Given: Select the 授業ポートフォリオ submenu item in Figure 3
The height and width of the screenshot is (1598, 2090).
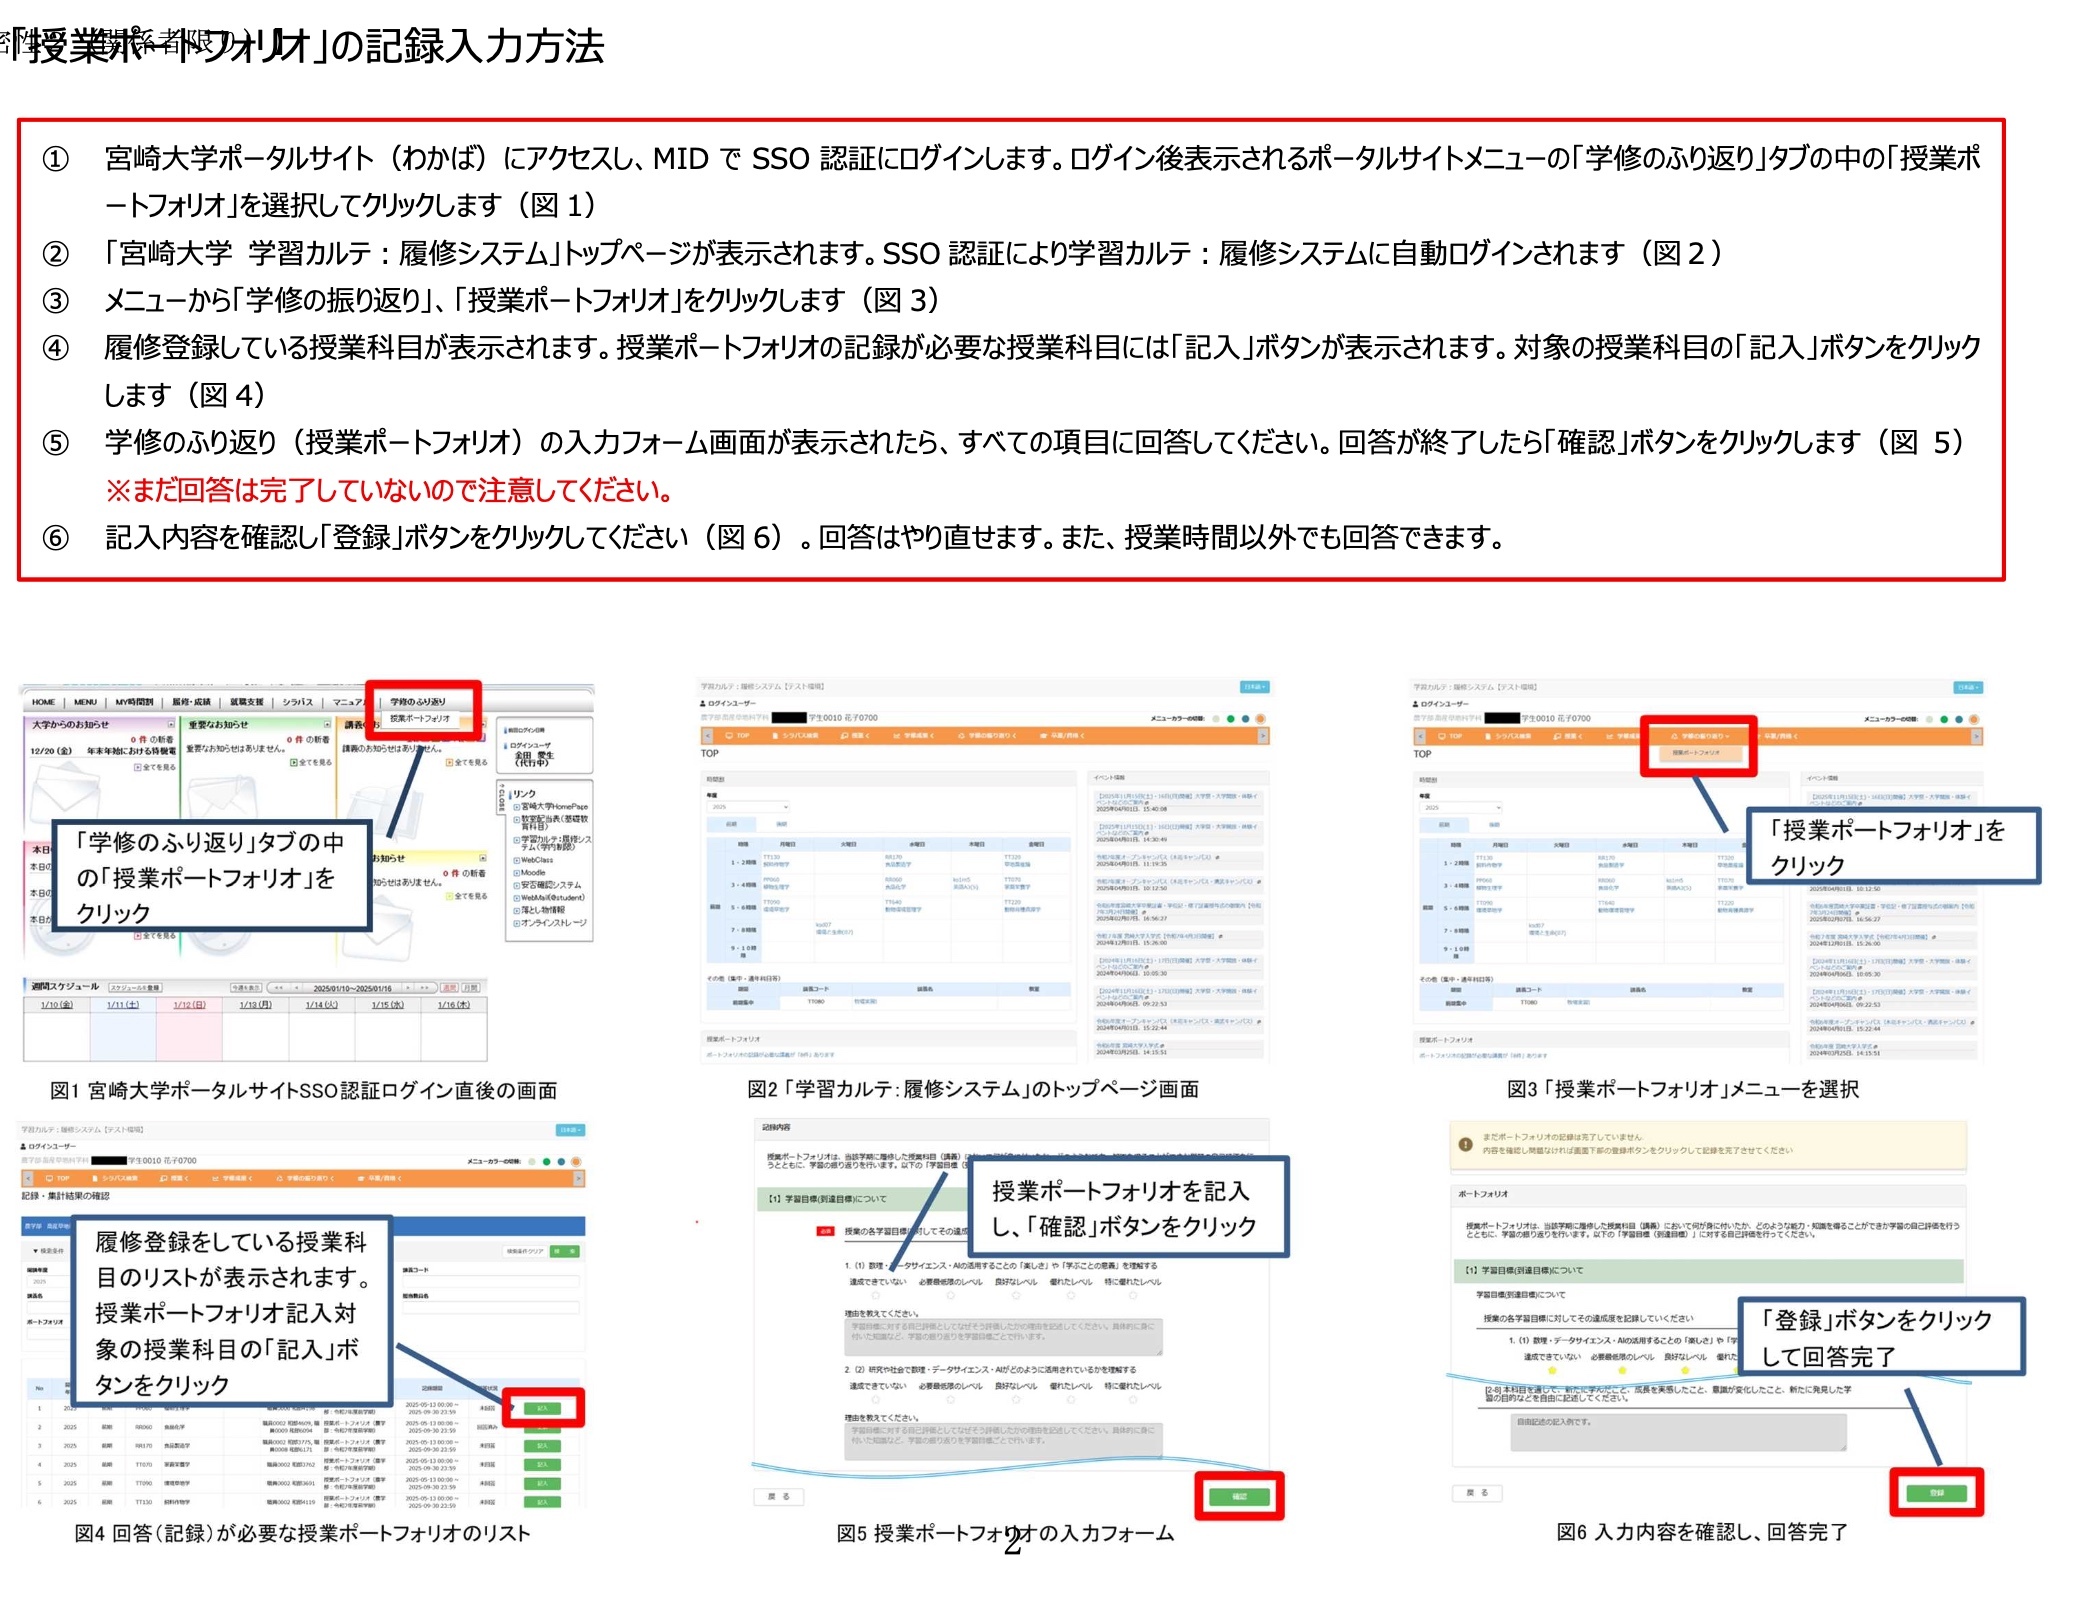Looking at the screenshot, I should point(1696,753).
